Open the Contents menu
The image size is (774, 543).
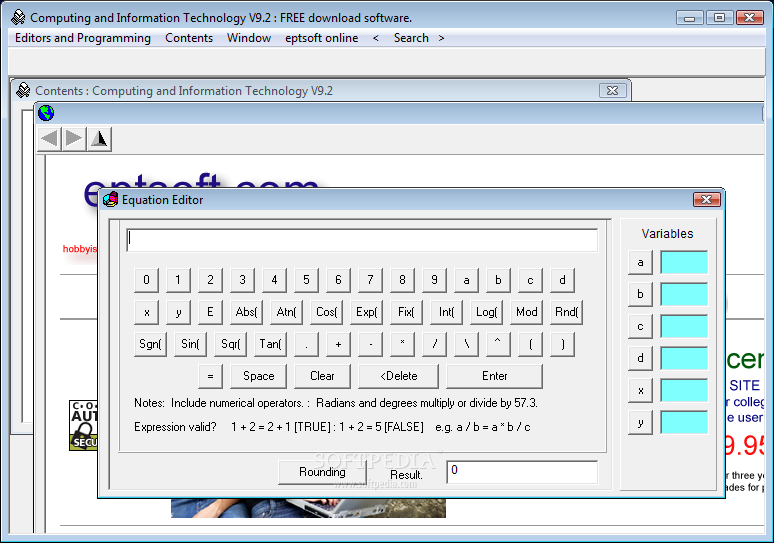[x=189, y=38]
